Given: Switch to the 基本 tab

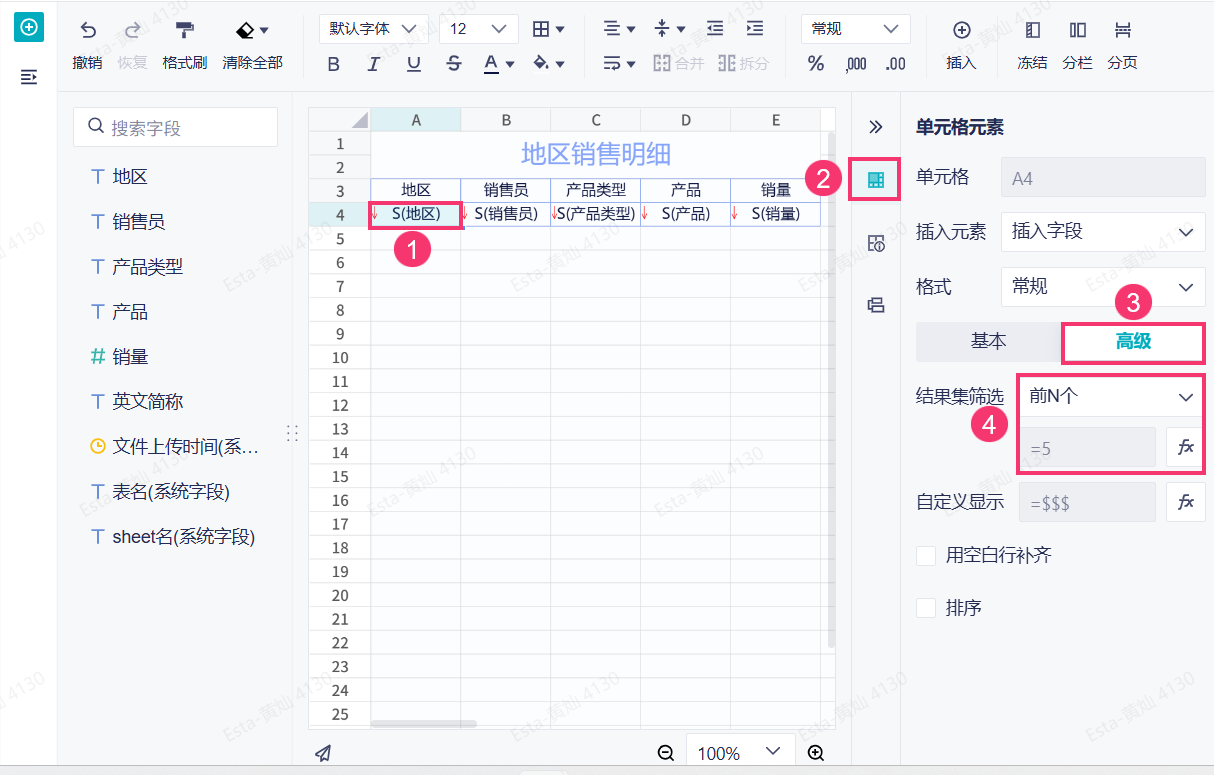Looking at the screenshot, I should pyautogui.click(x=989, y=342).
